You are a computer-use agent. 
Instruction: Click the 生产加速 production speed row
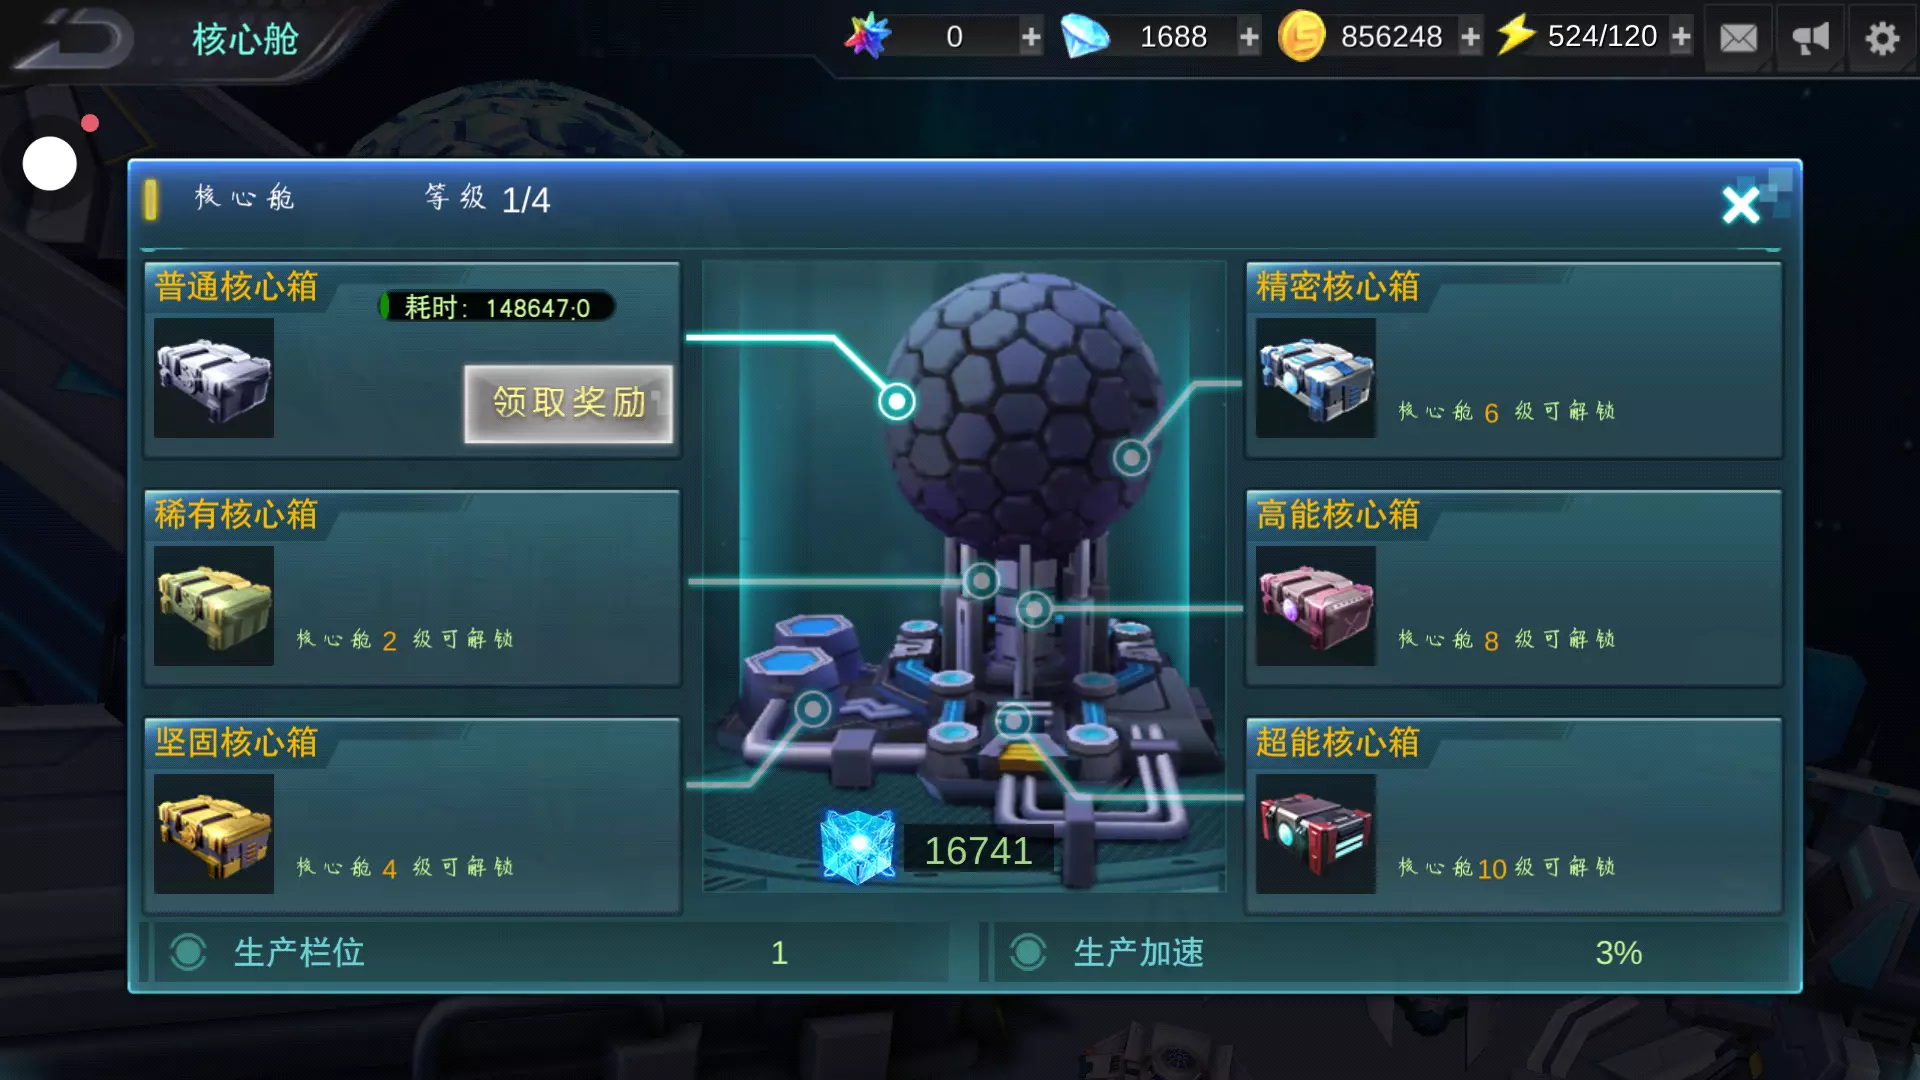1388,952
